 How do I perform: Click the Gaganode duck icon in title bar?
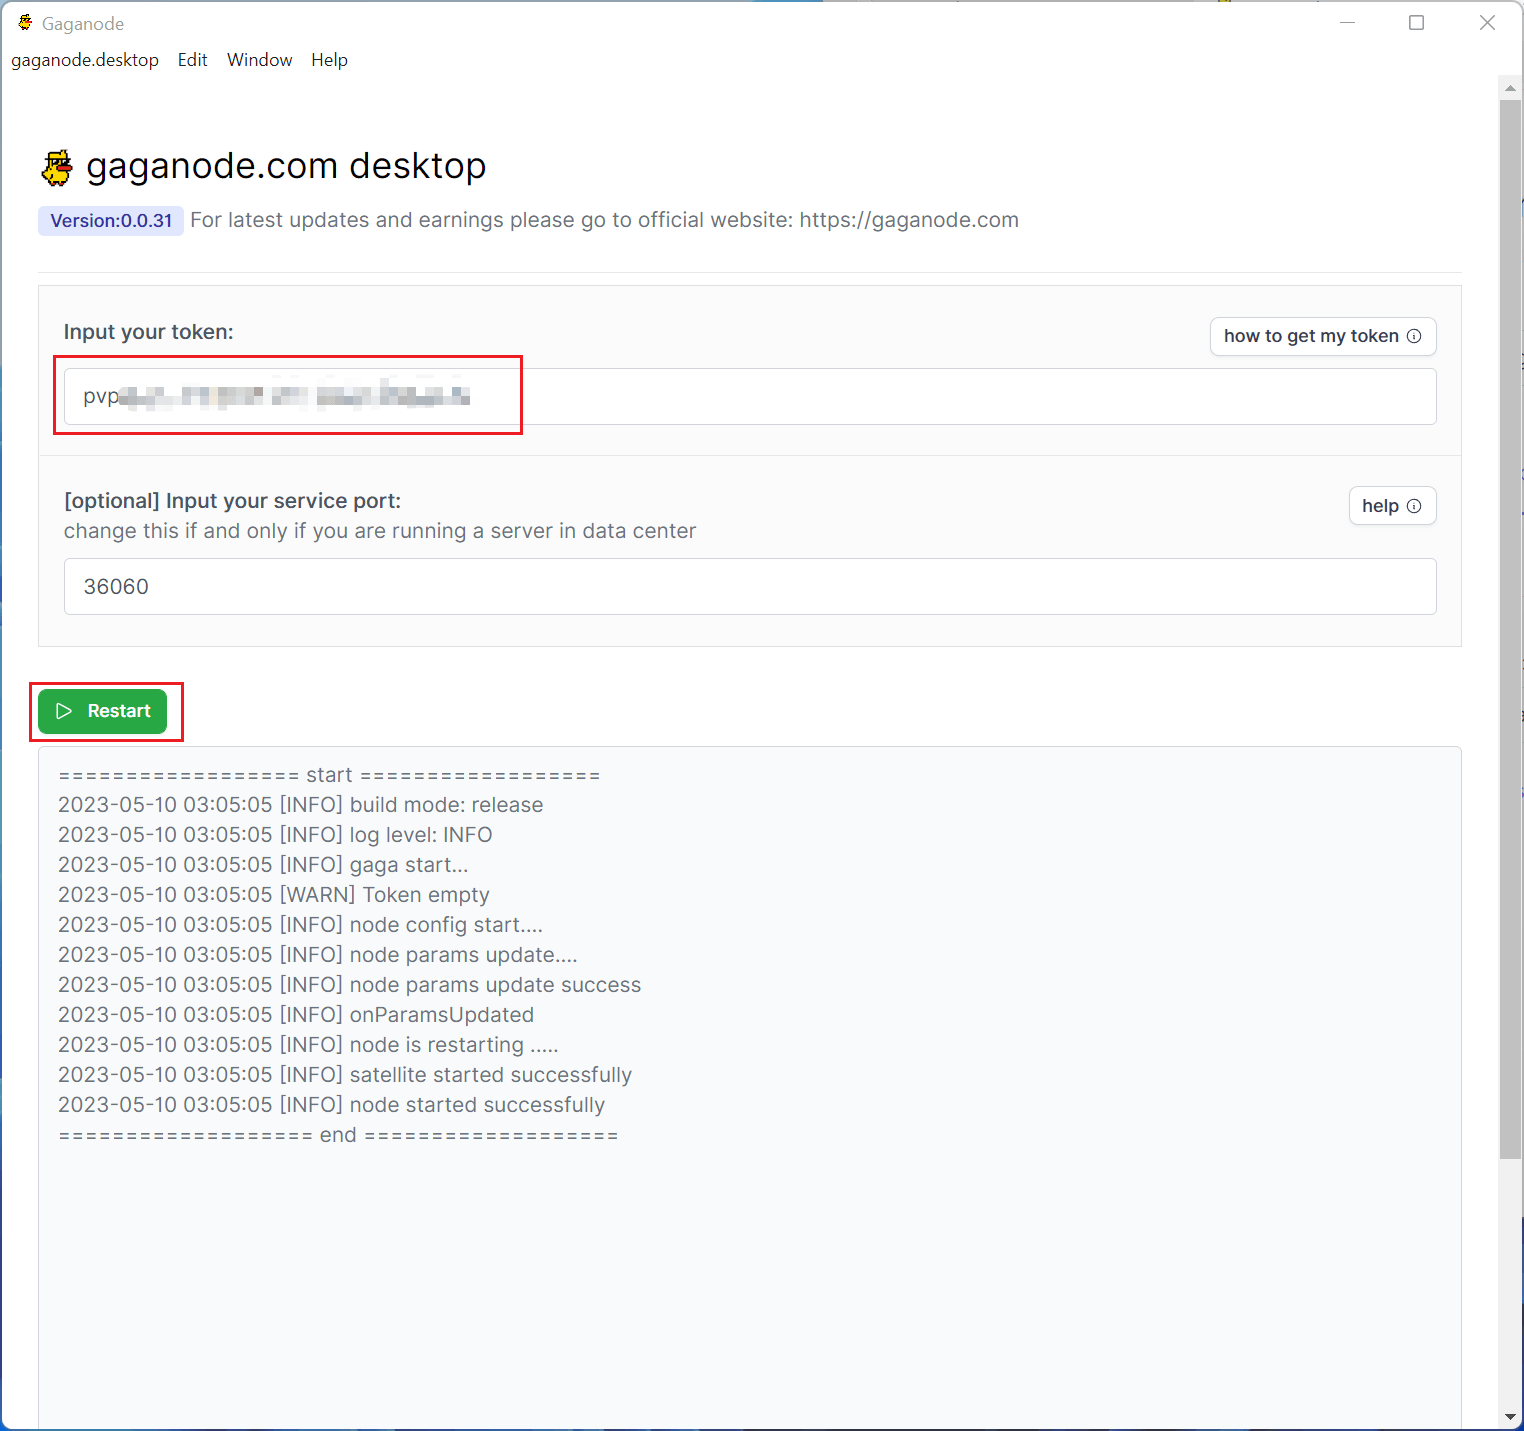[x=25, y=23]
